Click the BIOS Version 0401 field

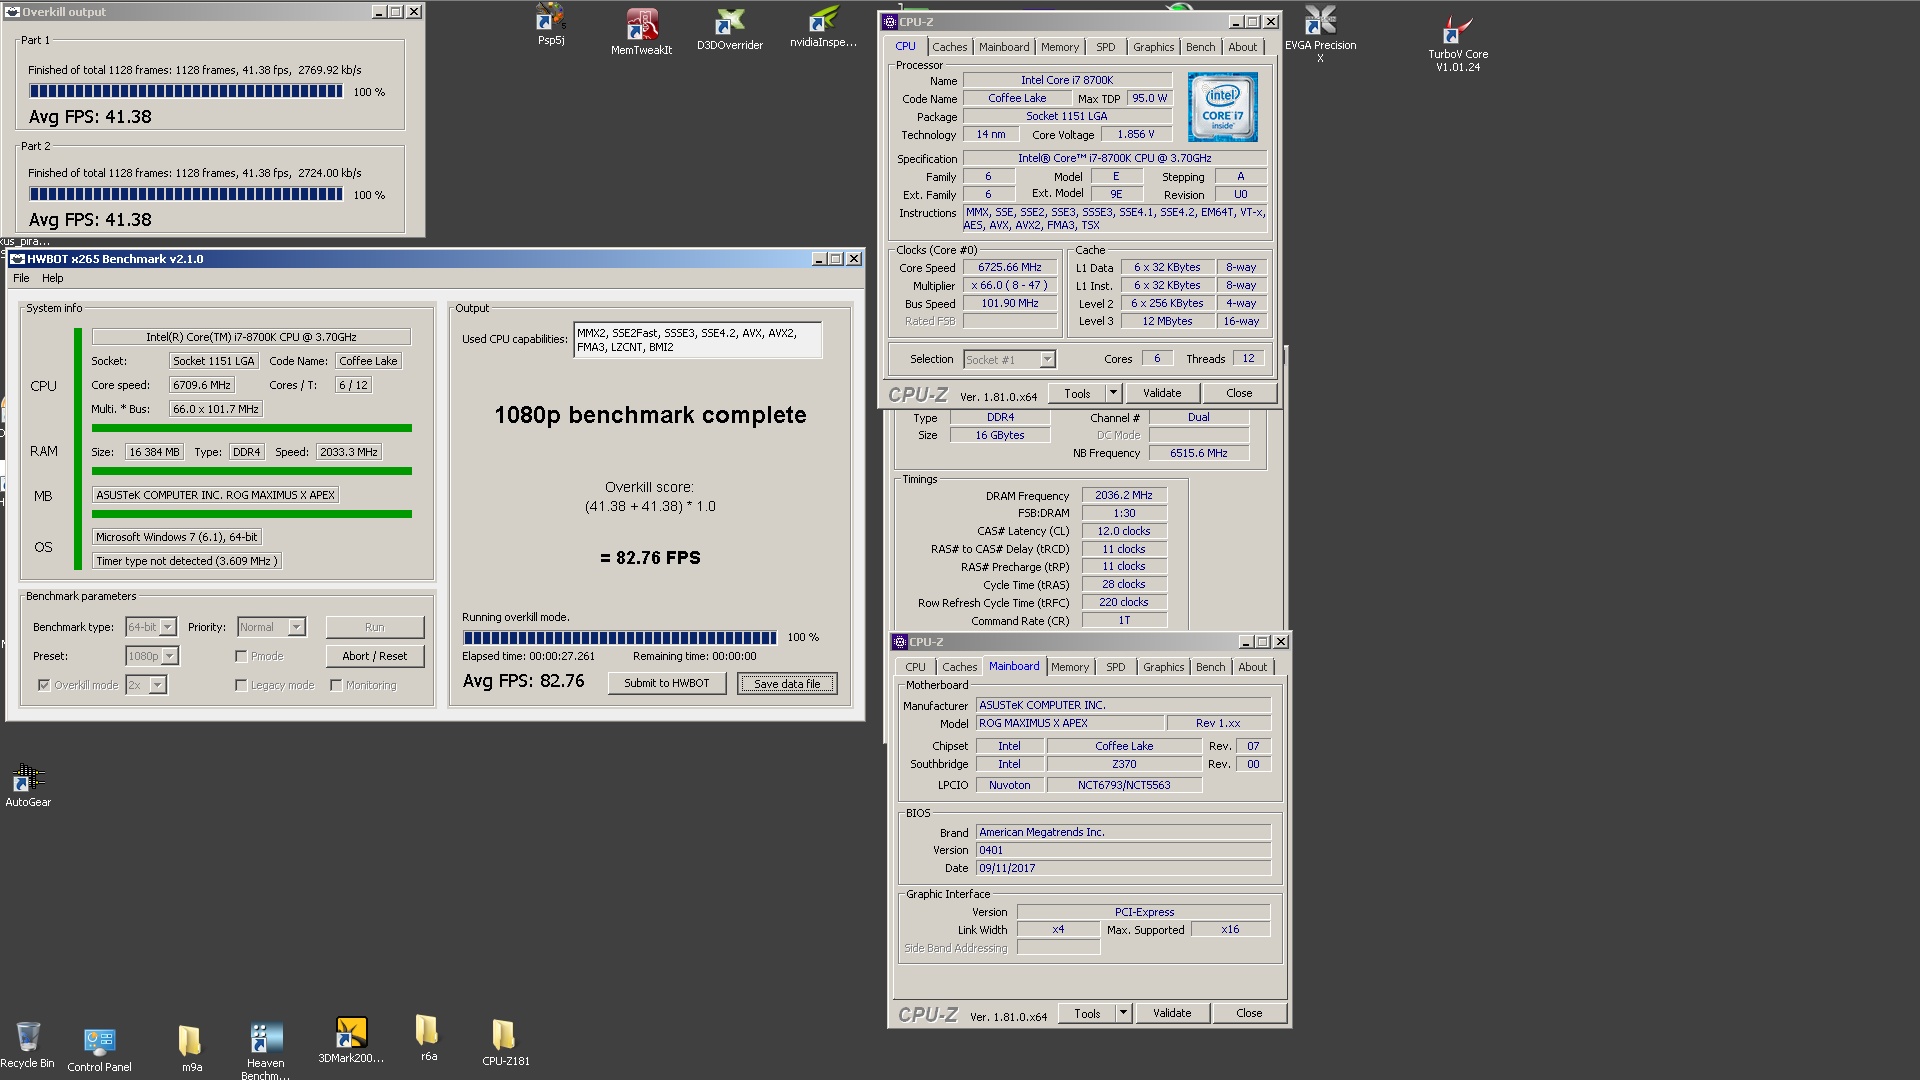pos(1123,850)
